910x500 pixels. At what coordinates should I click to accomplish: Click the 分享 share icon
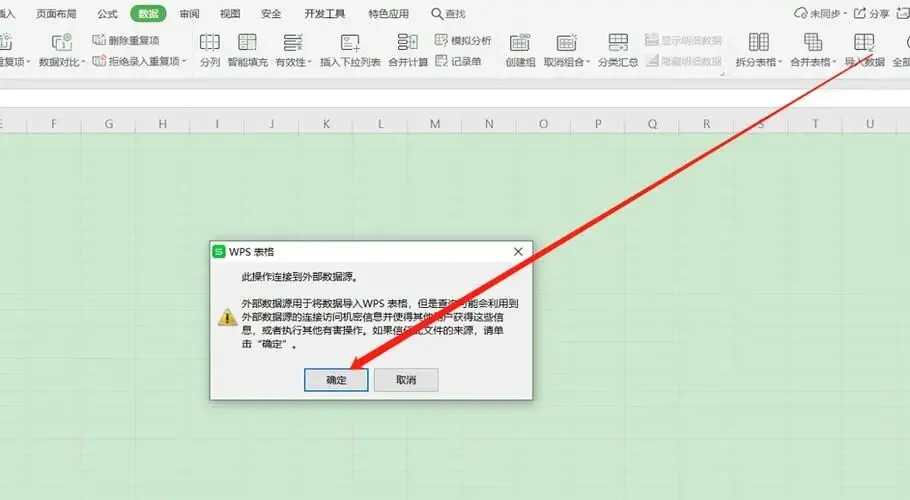(860, 13)
